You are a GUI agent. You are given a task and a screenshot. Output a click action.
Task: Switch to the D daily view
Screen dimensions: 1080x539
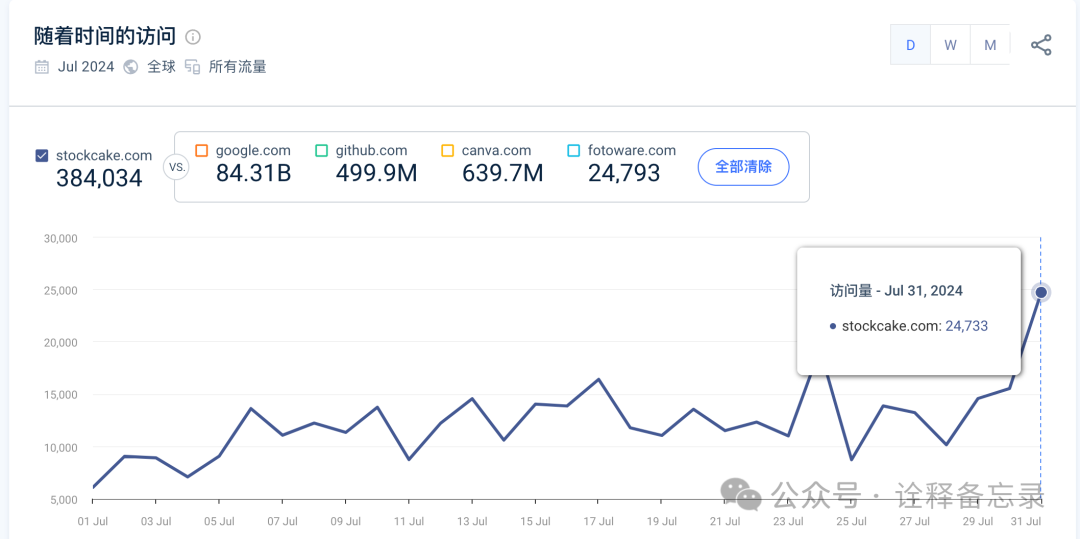click(911, 45)
